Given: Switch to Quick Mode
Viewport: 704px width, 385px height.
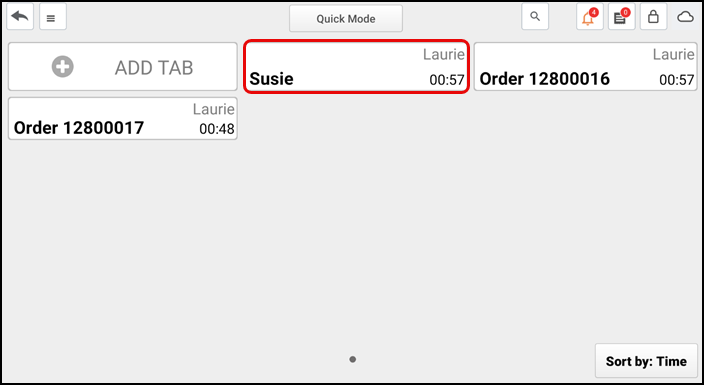Looking at the screenshot, I should pyautogui.click(x=346, y=18).
